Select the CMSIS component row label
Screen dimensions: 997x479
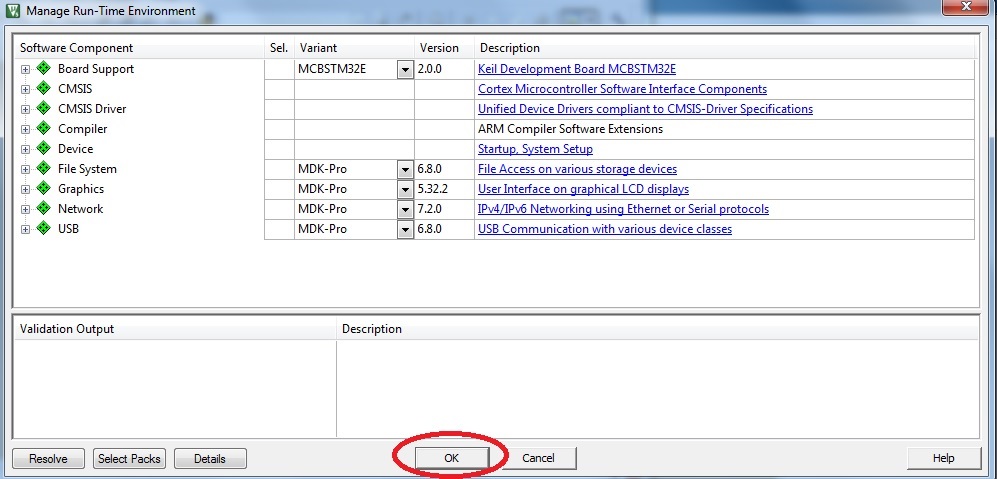coord(74,88)
